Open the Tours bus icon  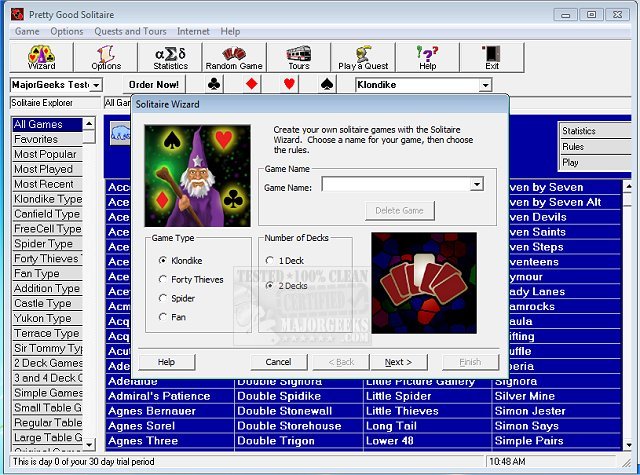(299, 58)
